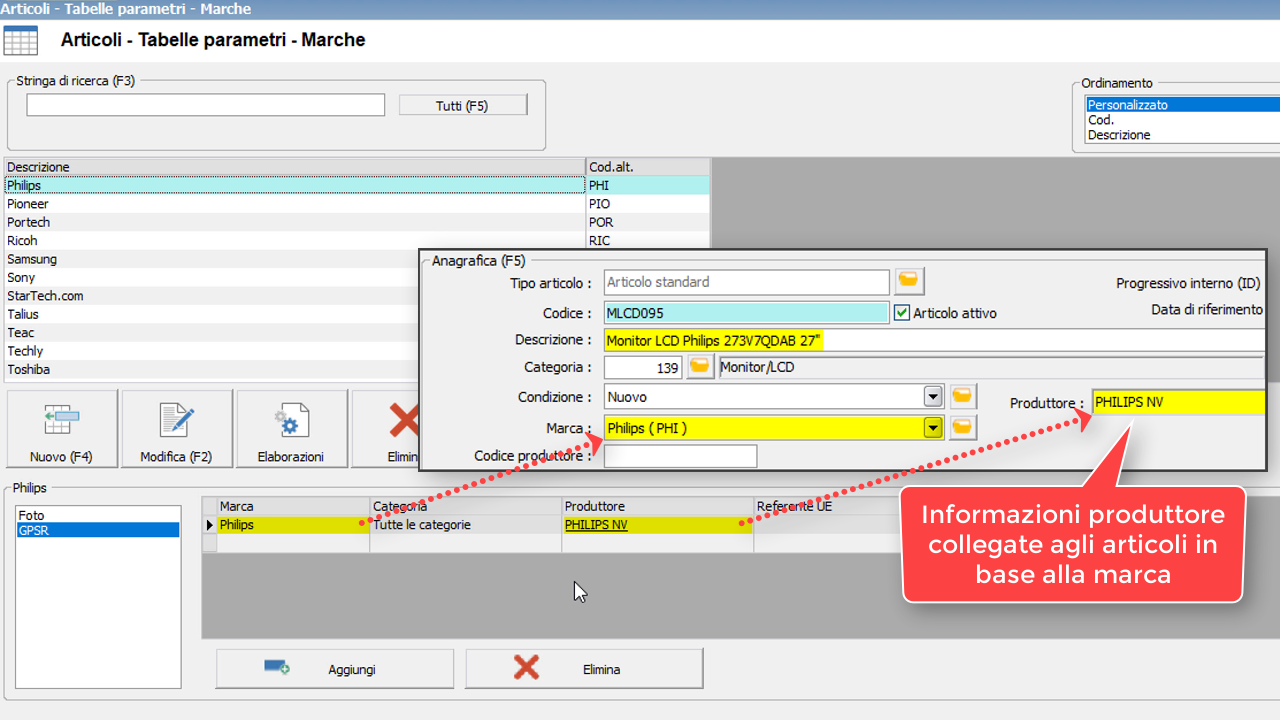Image resolution: width=1280 pixels, height=720 pixels.
Task: Select Cod. in Ordinamento list
Action: coord(1182,120)
